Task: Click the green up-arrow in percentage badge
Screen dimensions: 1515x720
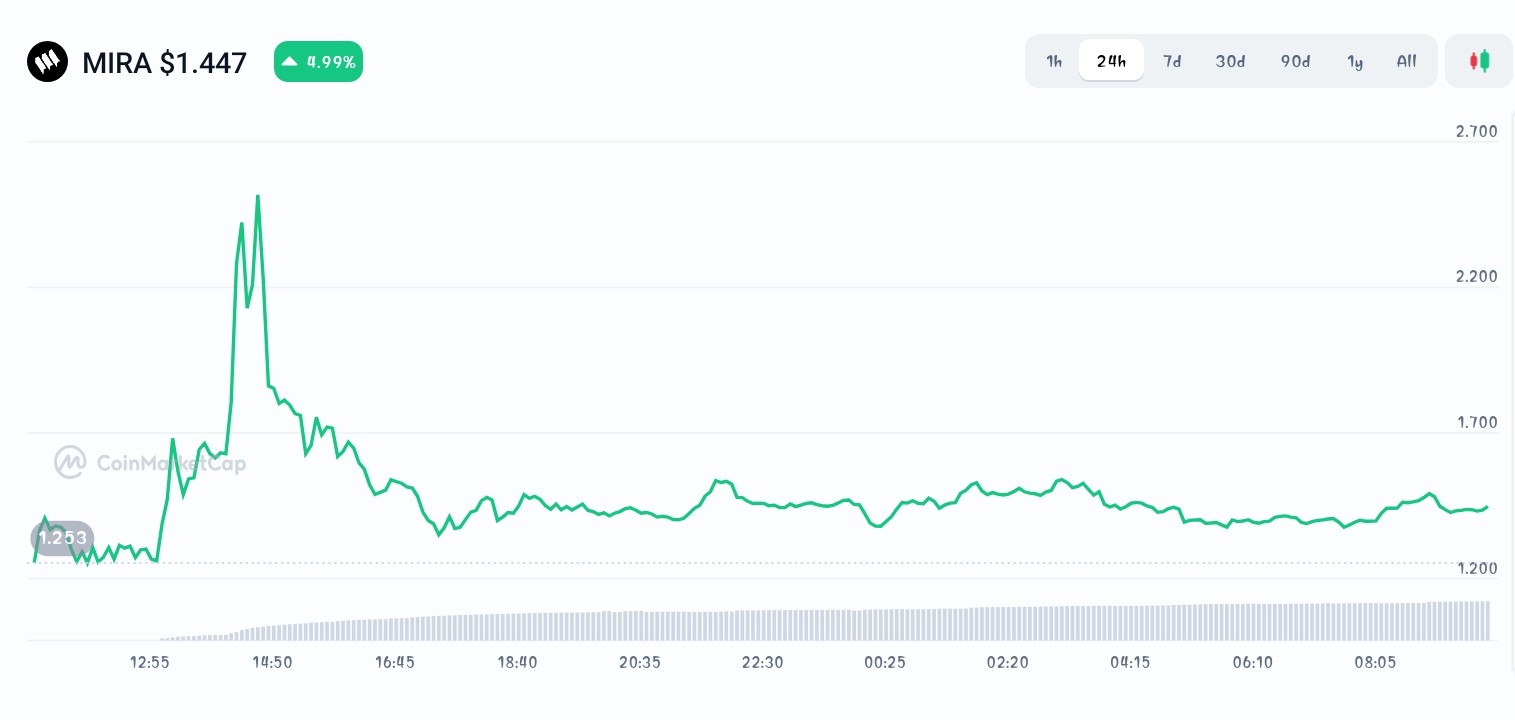Action: pyautogui.click(x=290, y=62)
